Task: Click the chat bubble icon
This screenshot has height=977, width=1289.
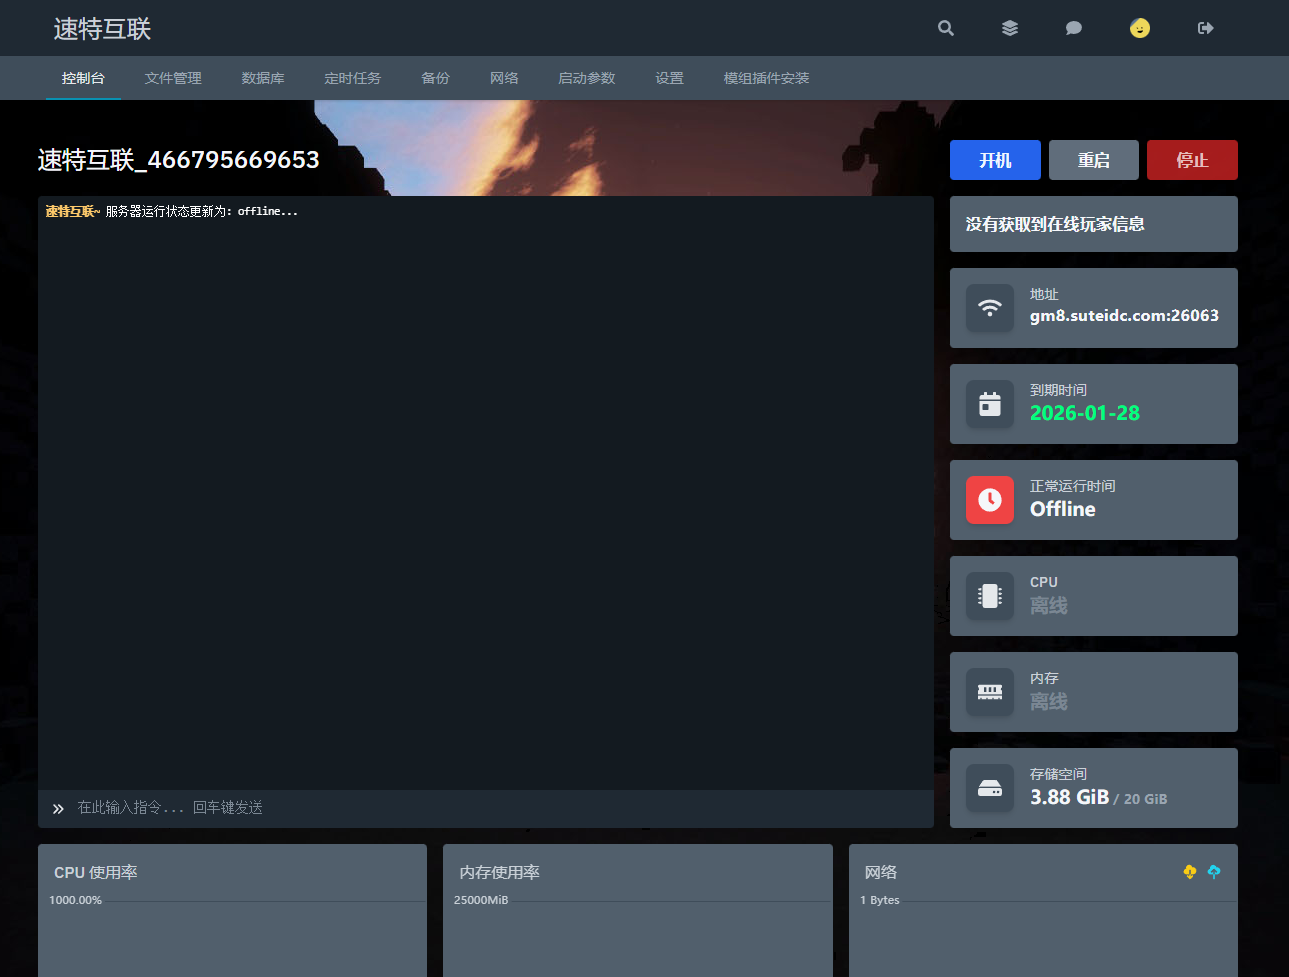Action: pyautogui.click(x=1074, y=28)
